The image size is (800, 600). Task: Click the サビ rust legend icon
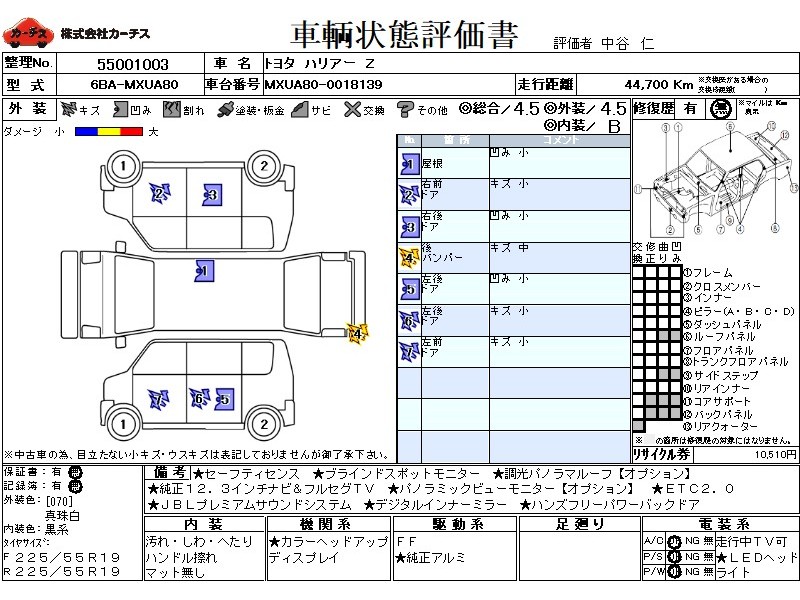(299, 109)
